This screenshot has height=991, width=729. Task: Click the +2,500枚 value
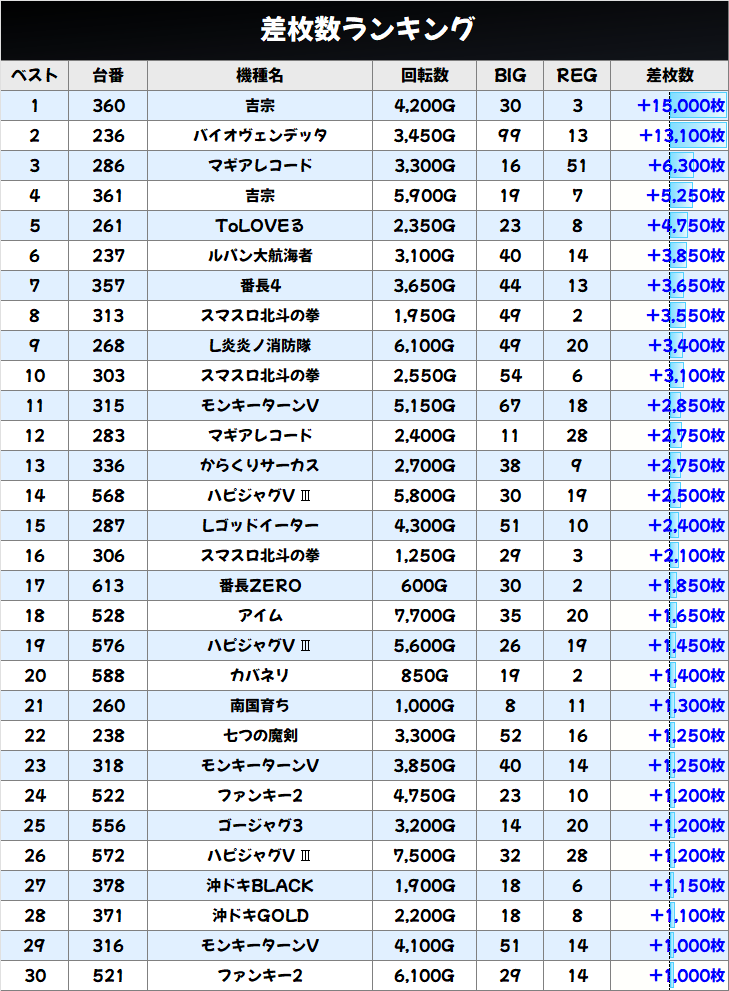(686, 496)
